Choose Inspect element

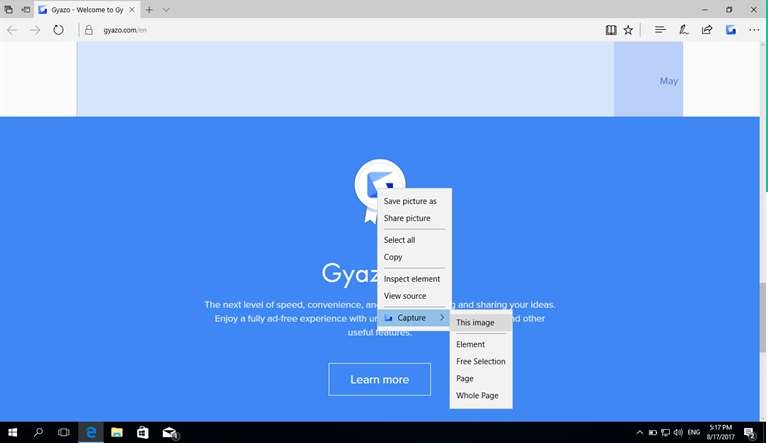(414, 279)
